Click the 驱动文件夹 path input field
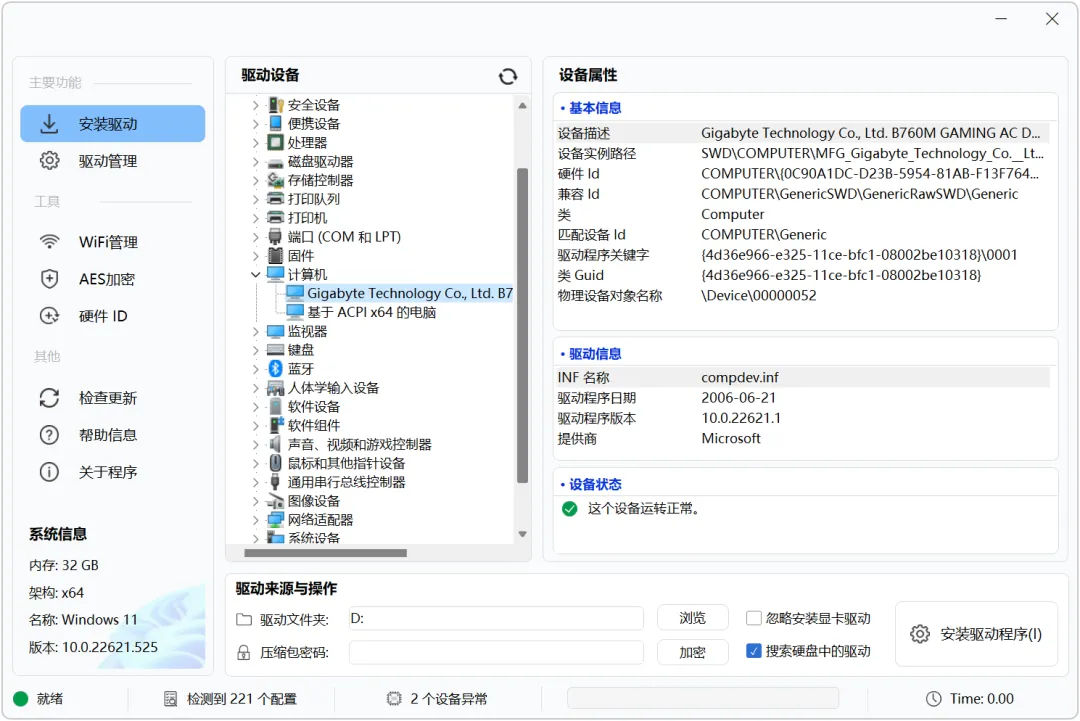 click(x=496, y=618)
